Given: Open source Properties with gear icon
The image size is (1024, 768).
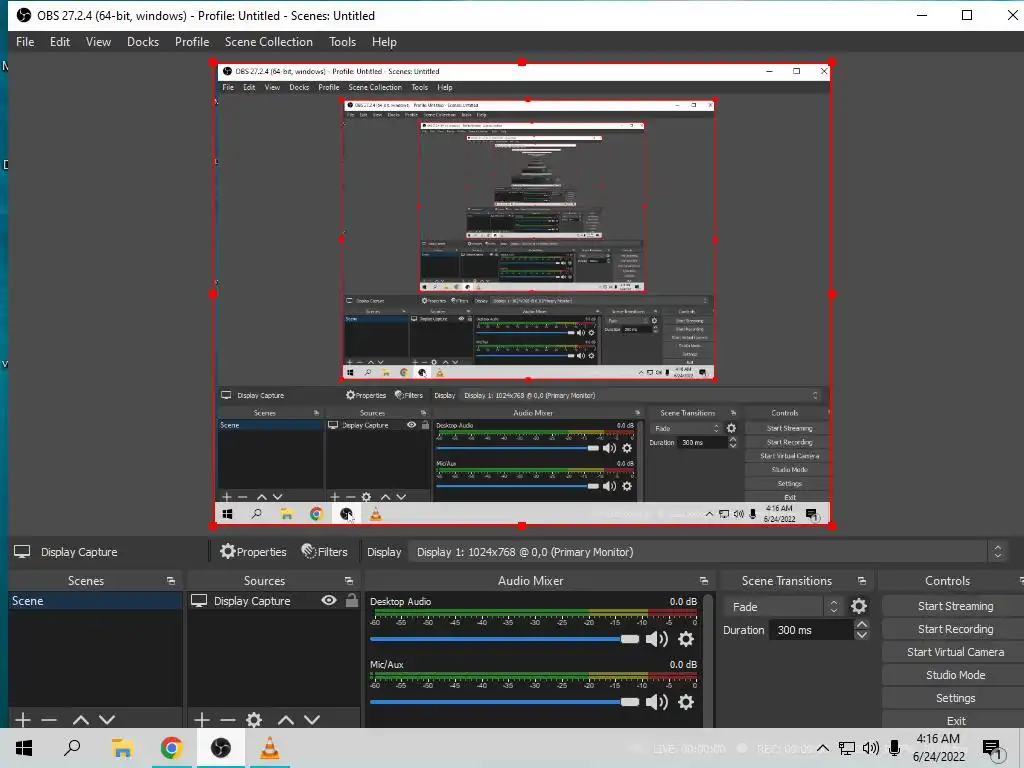Looking at the screenshot, I should point(253,552).
